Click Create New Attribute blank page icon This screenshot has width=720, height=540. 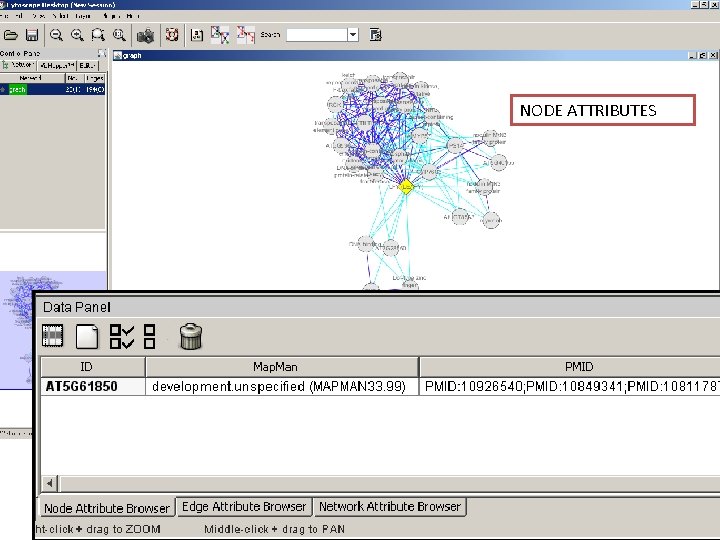(86, 337)
